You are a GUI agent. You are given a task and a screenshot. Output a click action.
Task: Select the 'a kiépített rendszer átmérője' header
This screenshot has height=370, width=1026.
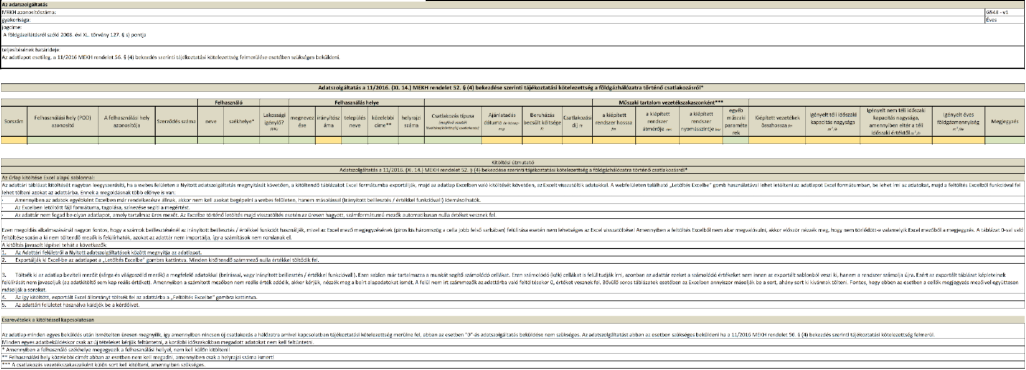pyautogui.click(x=657, y=120)
